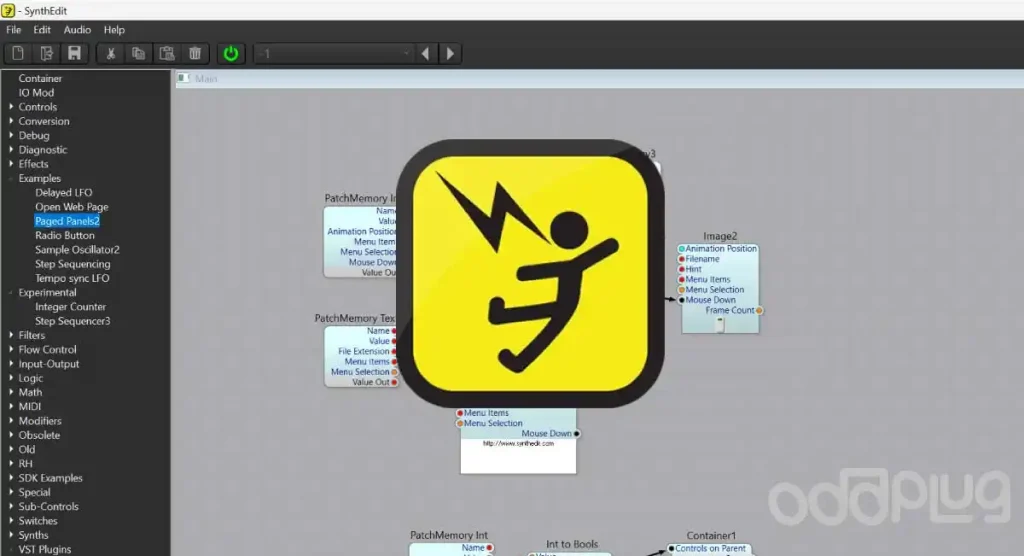
Task: Expand the Effects category in module tree
Action: coord(11,164)
